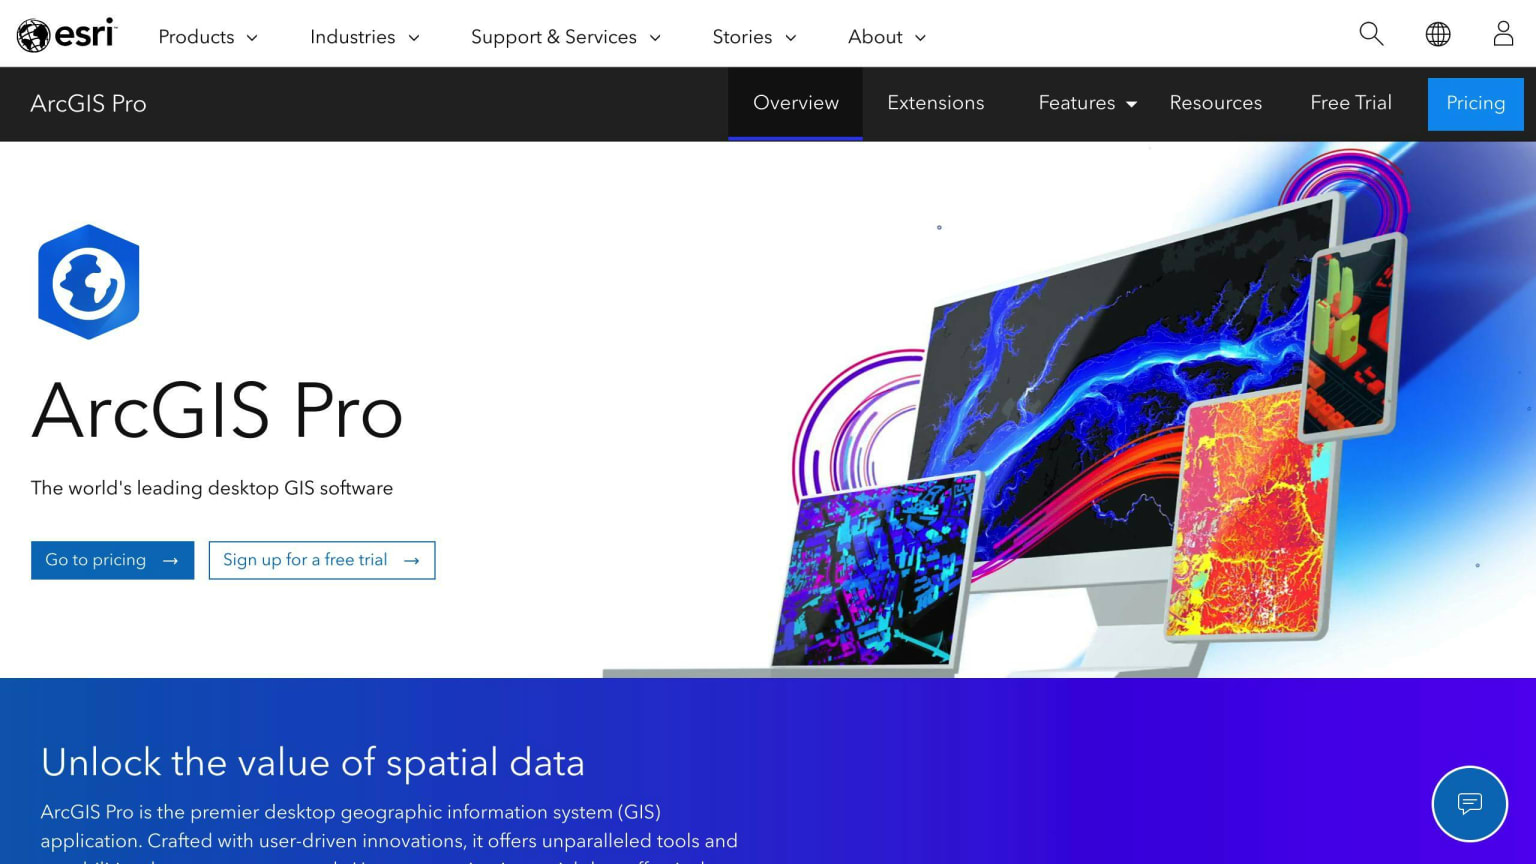This screenshot has width=1536, height=864.
Task: Expand the Support & Services menu
Action: click(x=566, y=37)
